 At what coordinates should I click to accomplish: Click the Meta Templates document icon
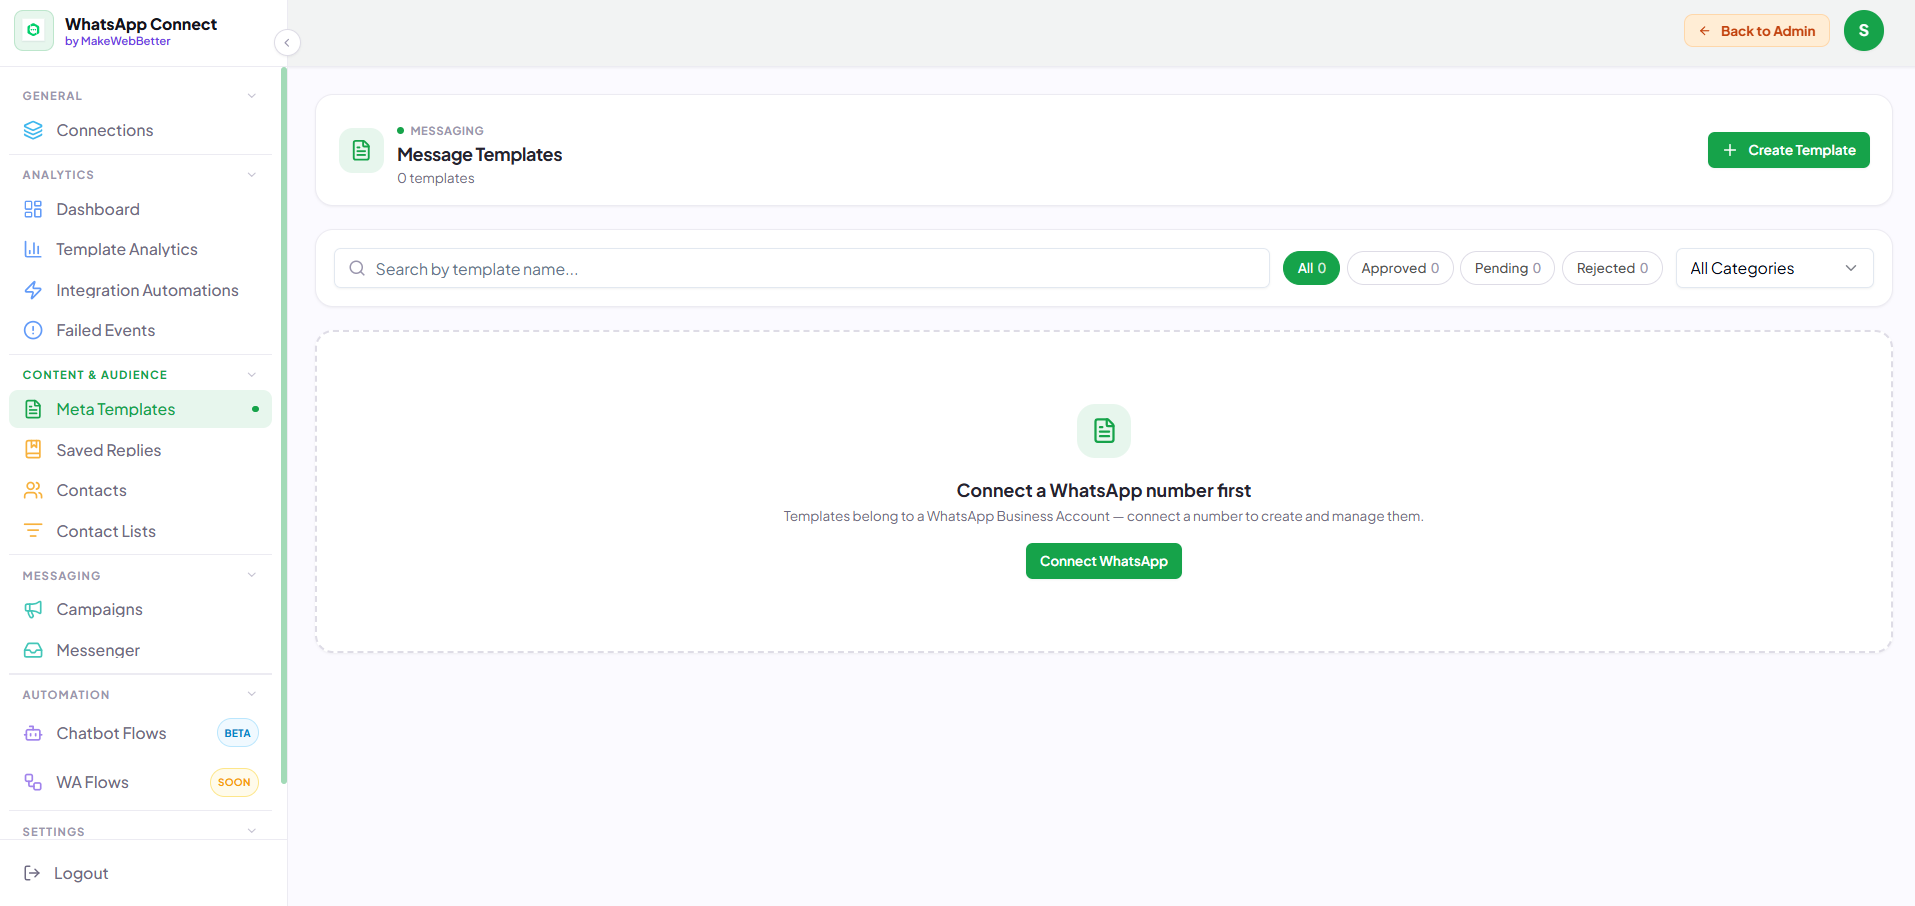point(33,409)
